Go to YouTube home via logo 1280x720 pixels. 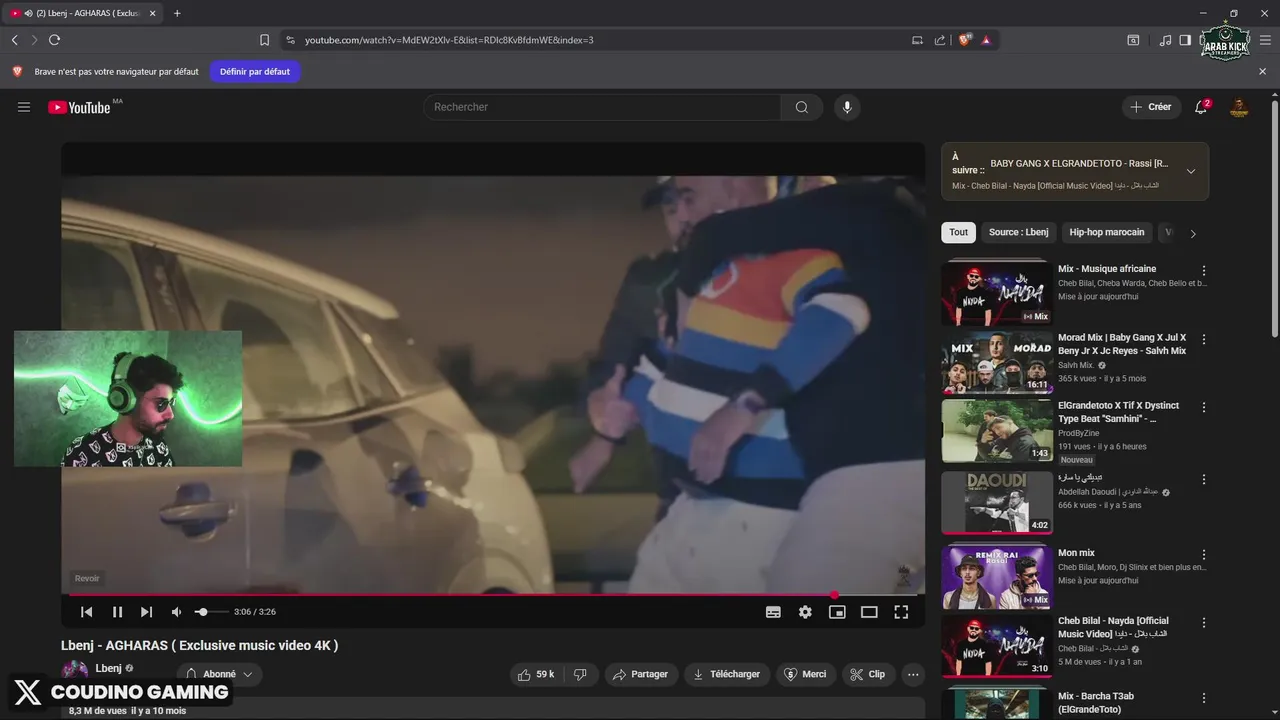tap(79, 107)
